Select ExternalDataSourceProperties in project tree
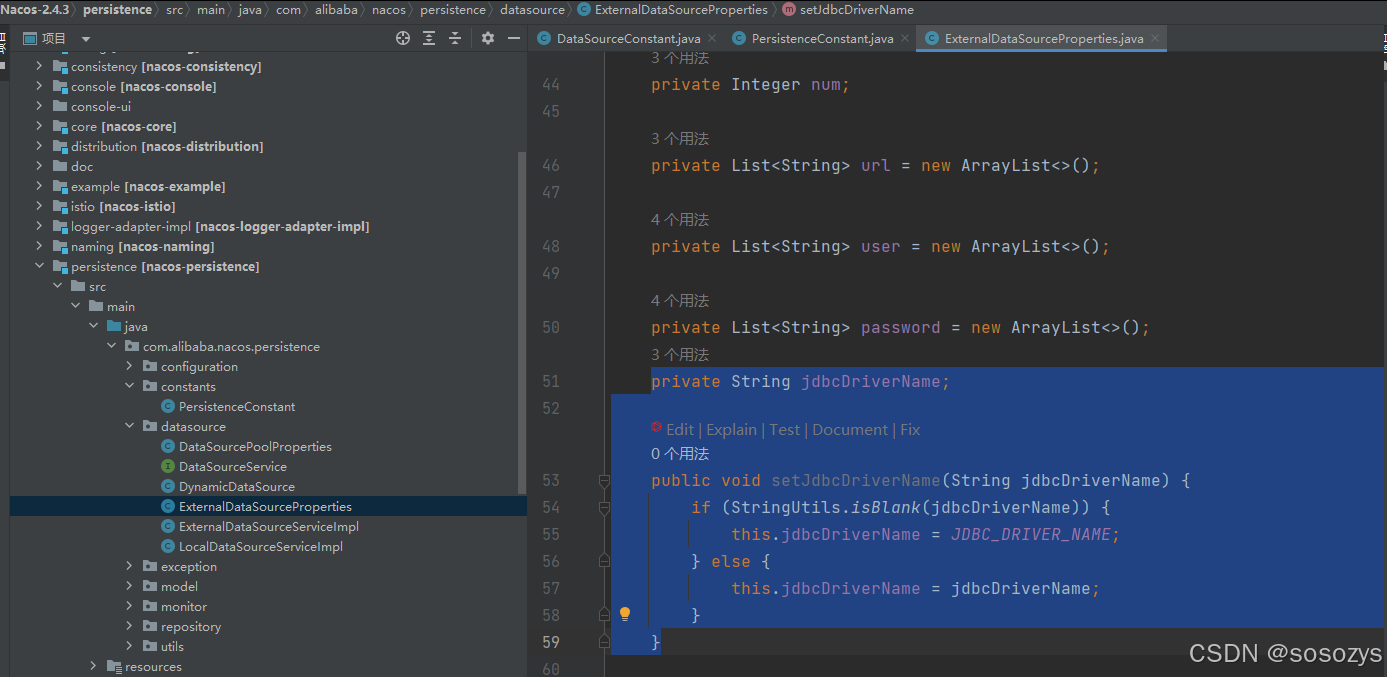1387x677 pixels. coord(268,506)
